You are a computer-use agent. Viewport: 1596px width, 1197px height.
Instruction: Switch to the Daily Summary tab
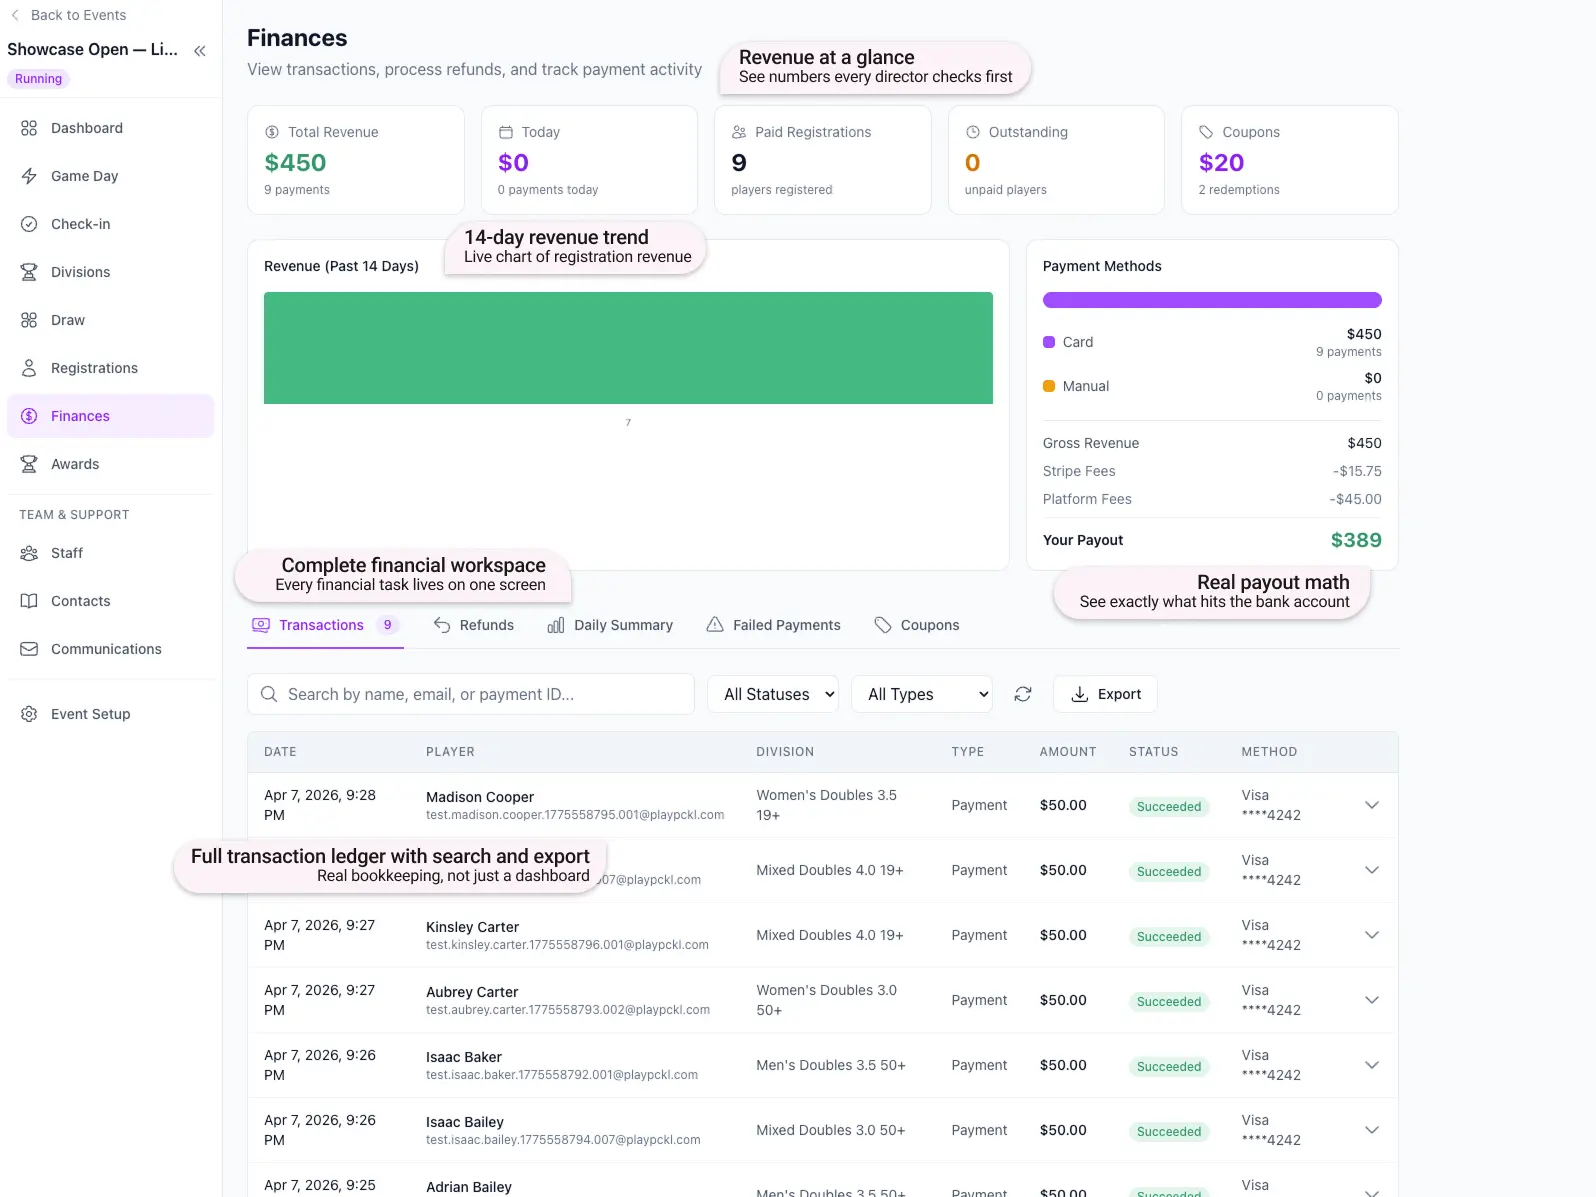[x=610, y=625]
